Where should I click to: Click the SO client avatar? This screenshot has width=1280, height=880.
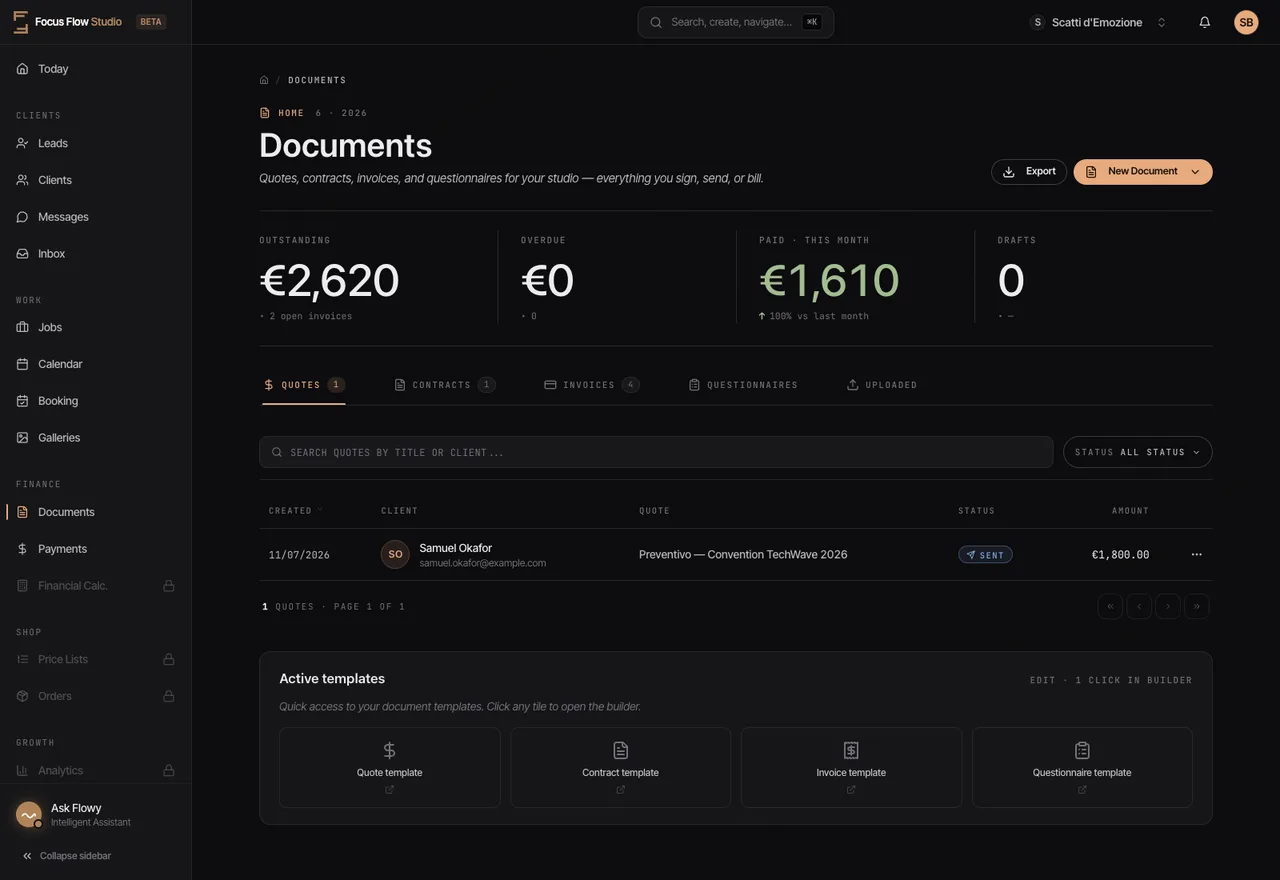(395, 555)
